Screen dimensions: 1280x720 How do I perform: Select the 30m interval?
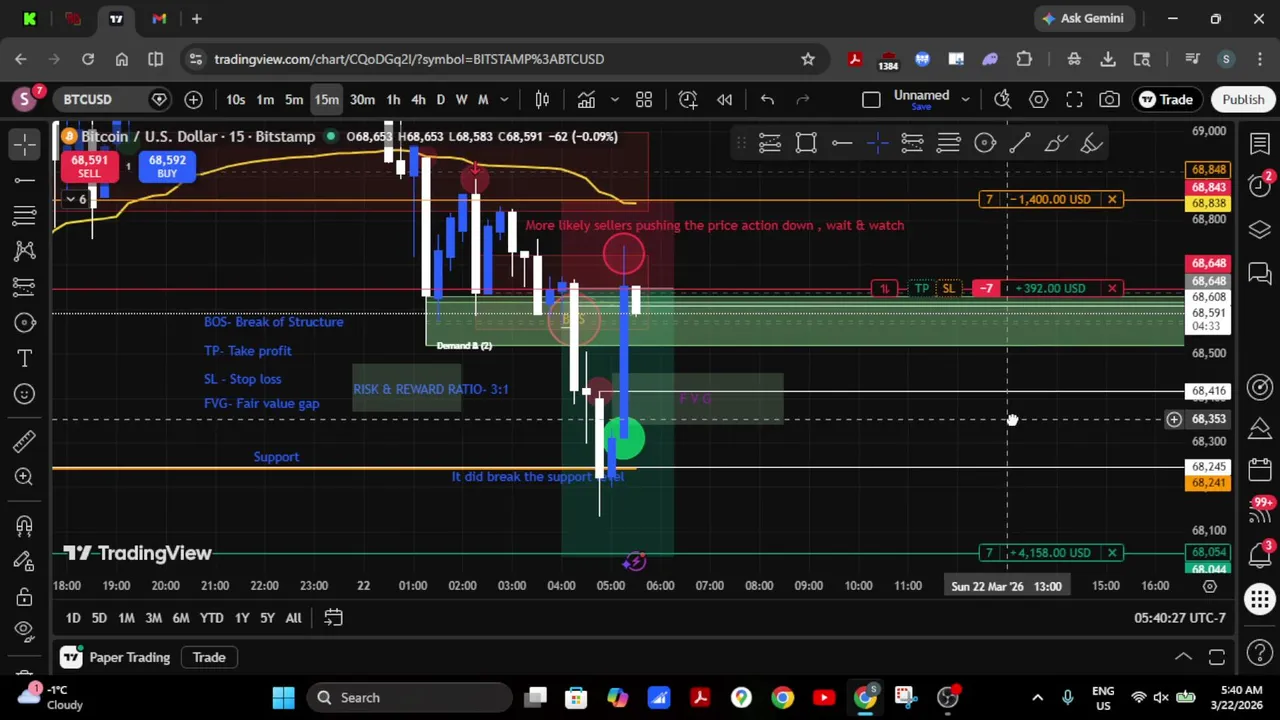tap(362, 99)
